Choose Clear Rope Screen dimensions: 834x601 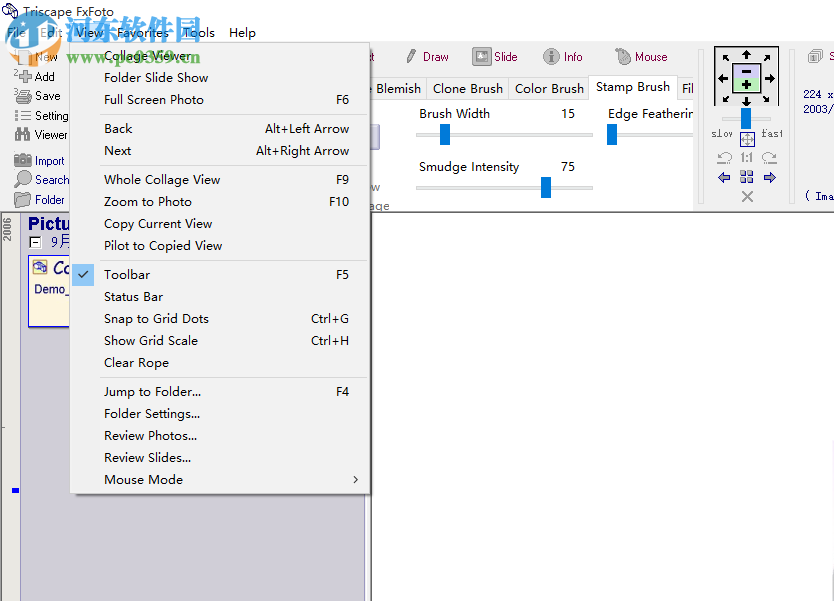[x=220, y=363]
